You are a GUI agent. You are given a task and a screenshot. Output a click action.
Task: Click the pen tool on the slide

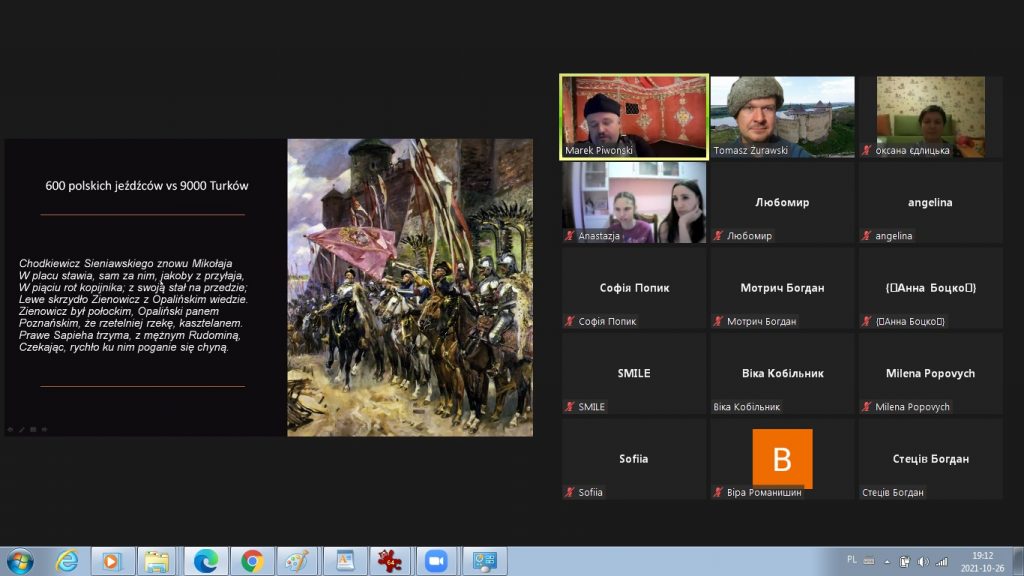tap(22, 429)
